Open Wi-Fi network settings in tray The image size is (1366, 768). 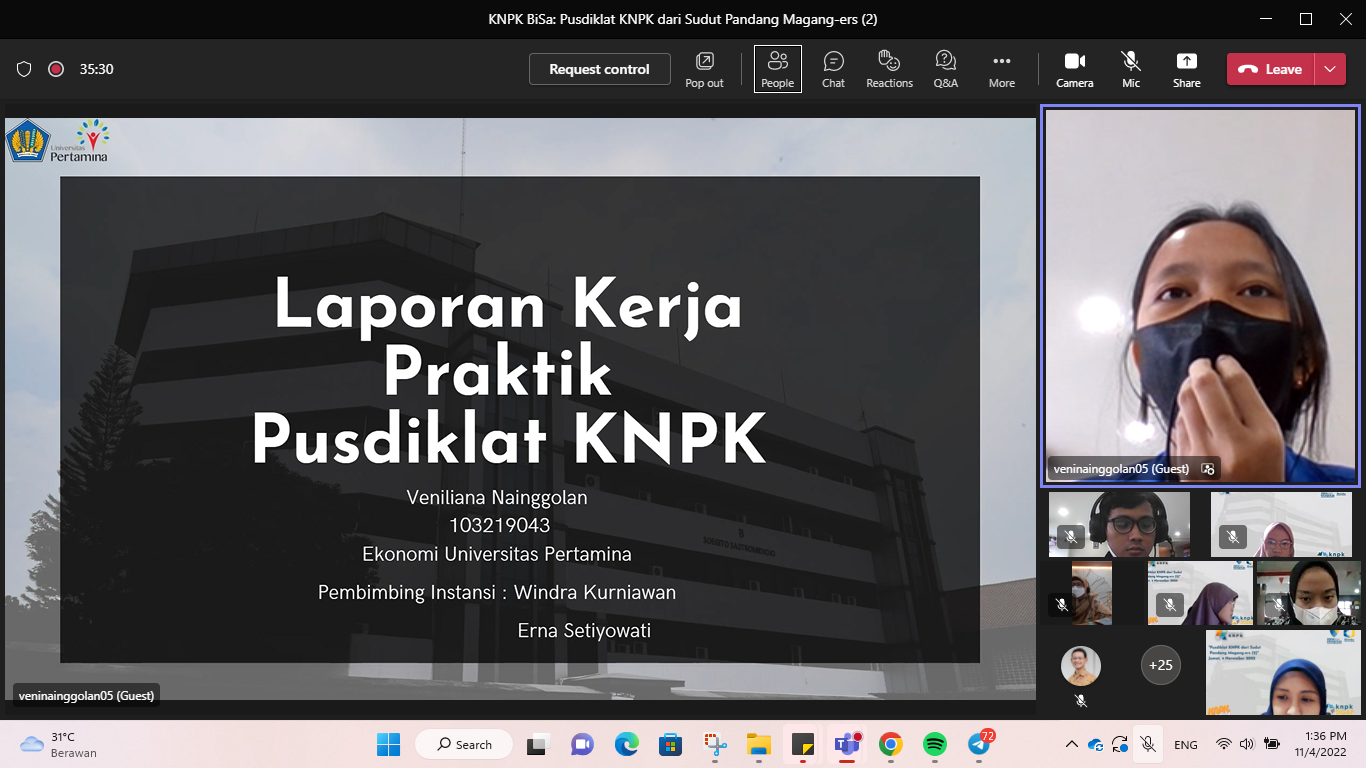(1223, 744)
